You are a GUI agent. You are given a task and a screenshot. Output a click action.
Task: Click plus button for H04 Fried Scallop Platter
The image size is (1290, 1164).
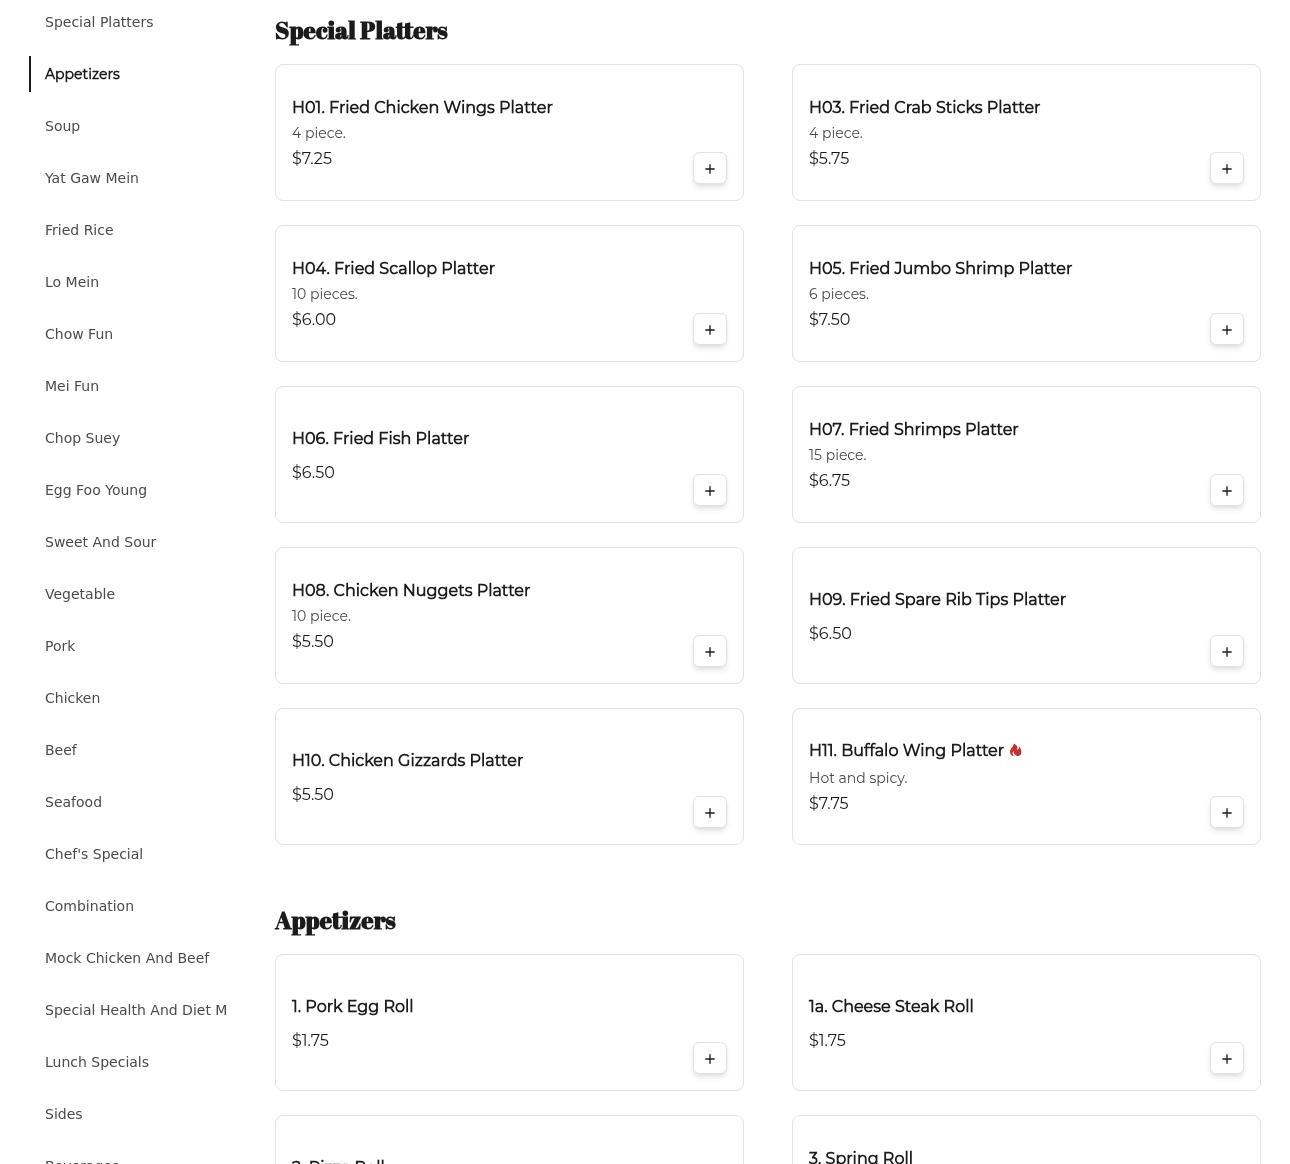[x=710, y=330]
